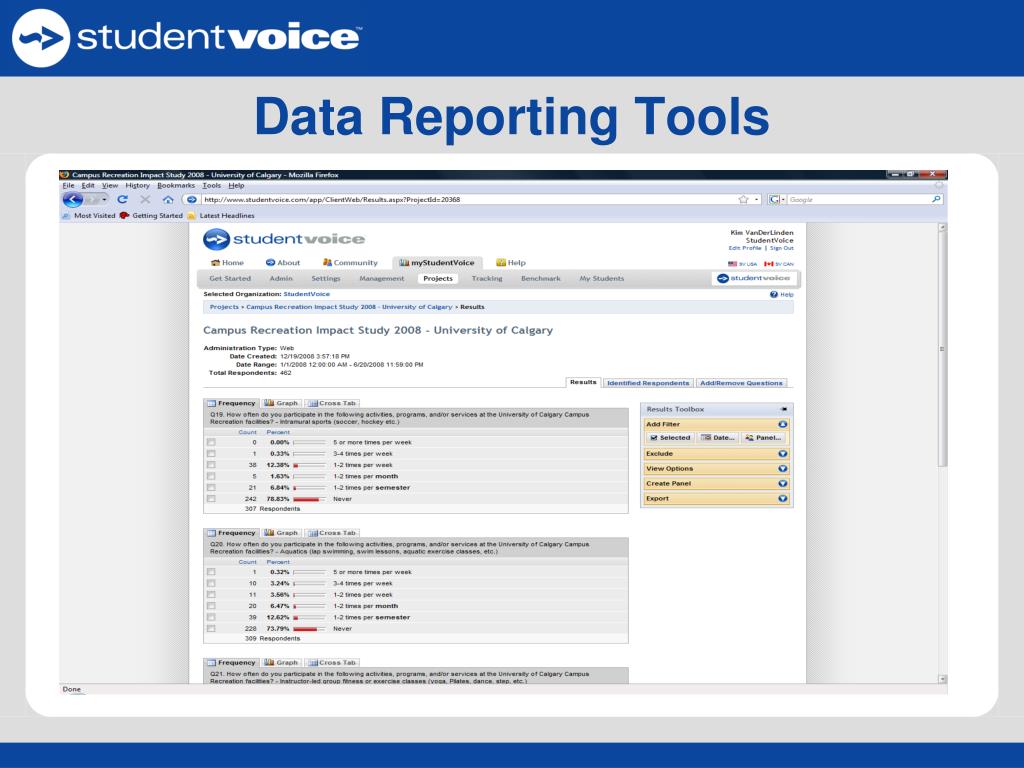Check the Q19 '1-2 times per month' box
Image resolution: width=1024 pixels, height=768 pixels.
(x=211, y=476)
